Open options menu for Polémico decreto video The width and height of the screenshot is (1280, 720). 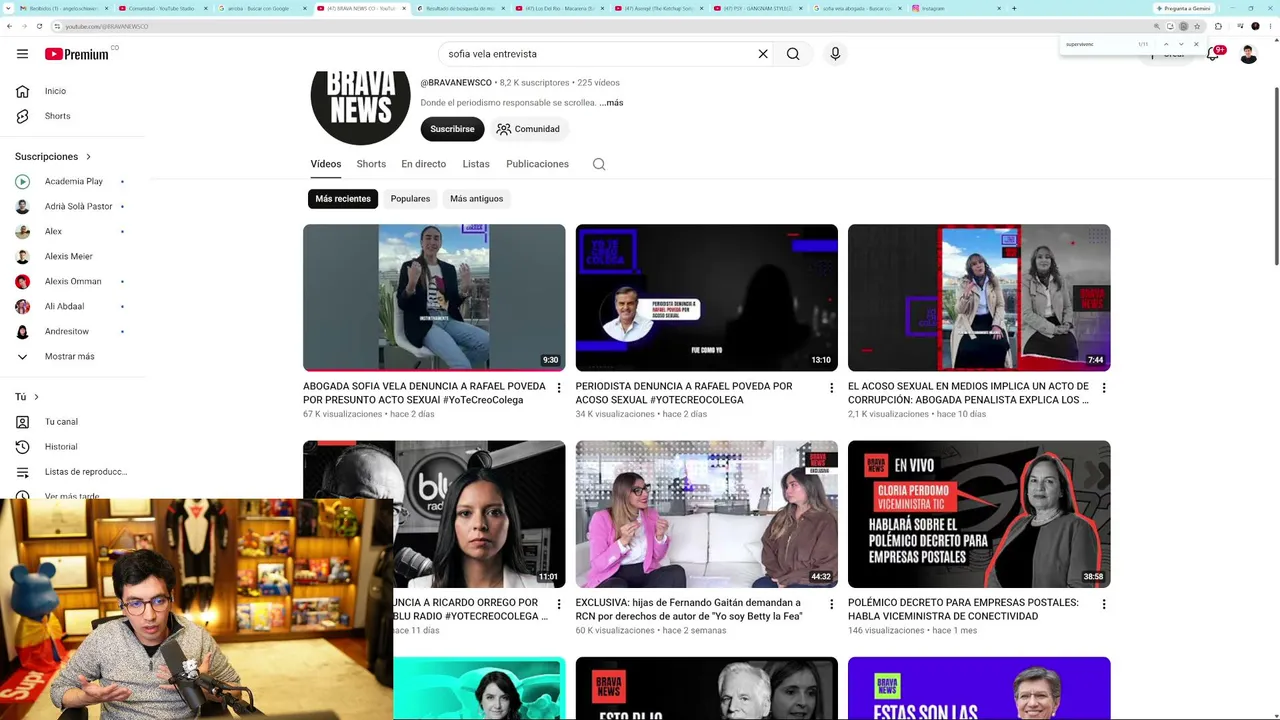click(1104, 605)
